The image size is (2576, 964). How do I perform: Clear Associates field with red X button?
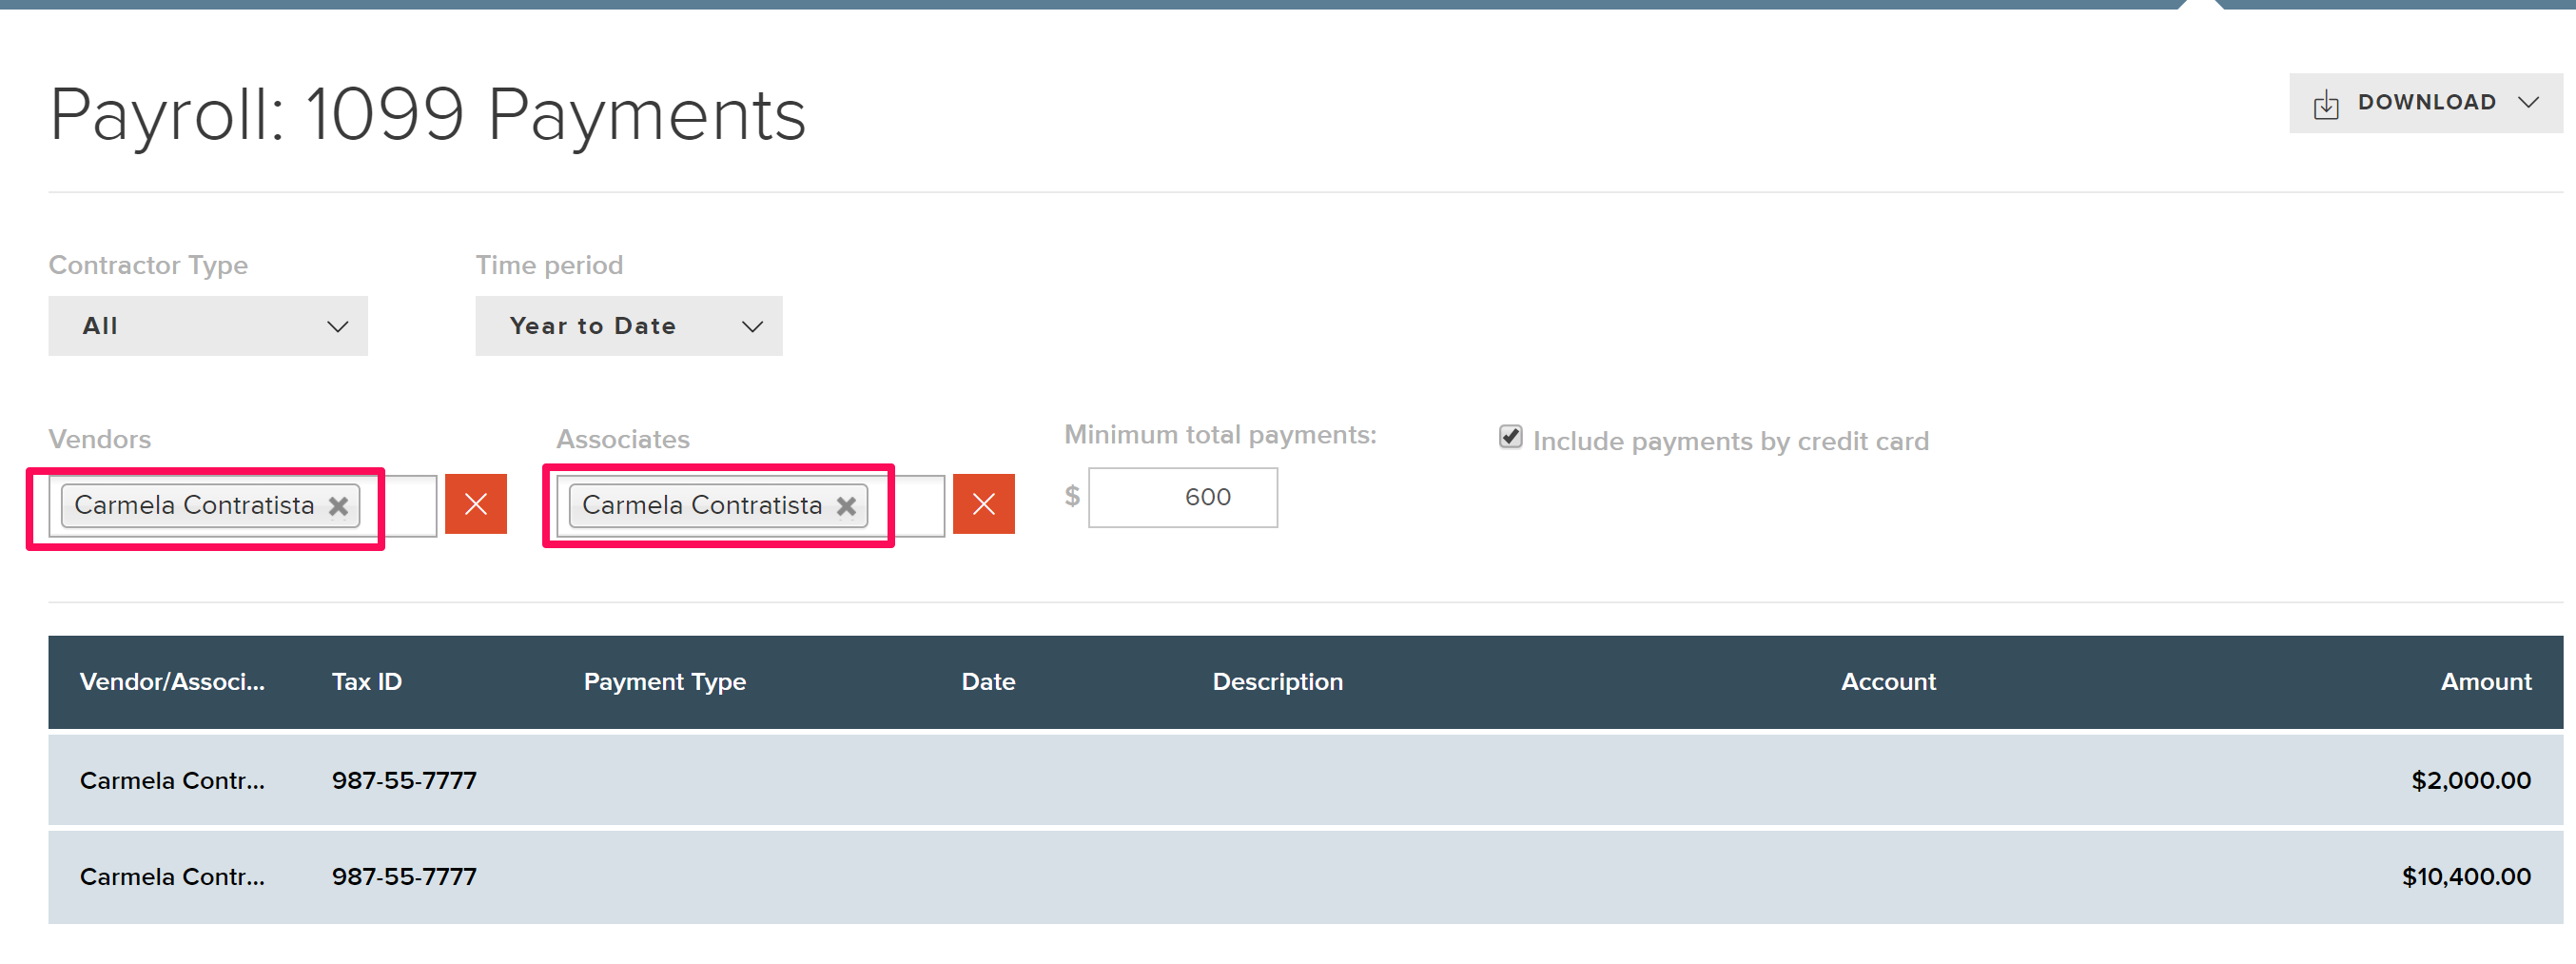(x=983, y=504)
